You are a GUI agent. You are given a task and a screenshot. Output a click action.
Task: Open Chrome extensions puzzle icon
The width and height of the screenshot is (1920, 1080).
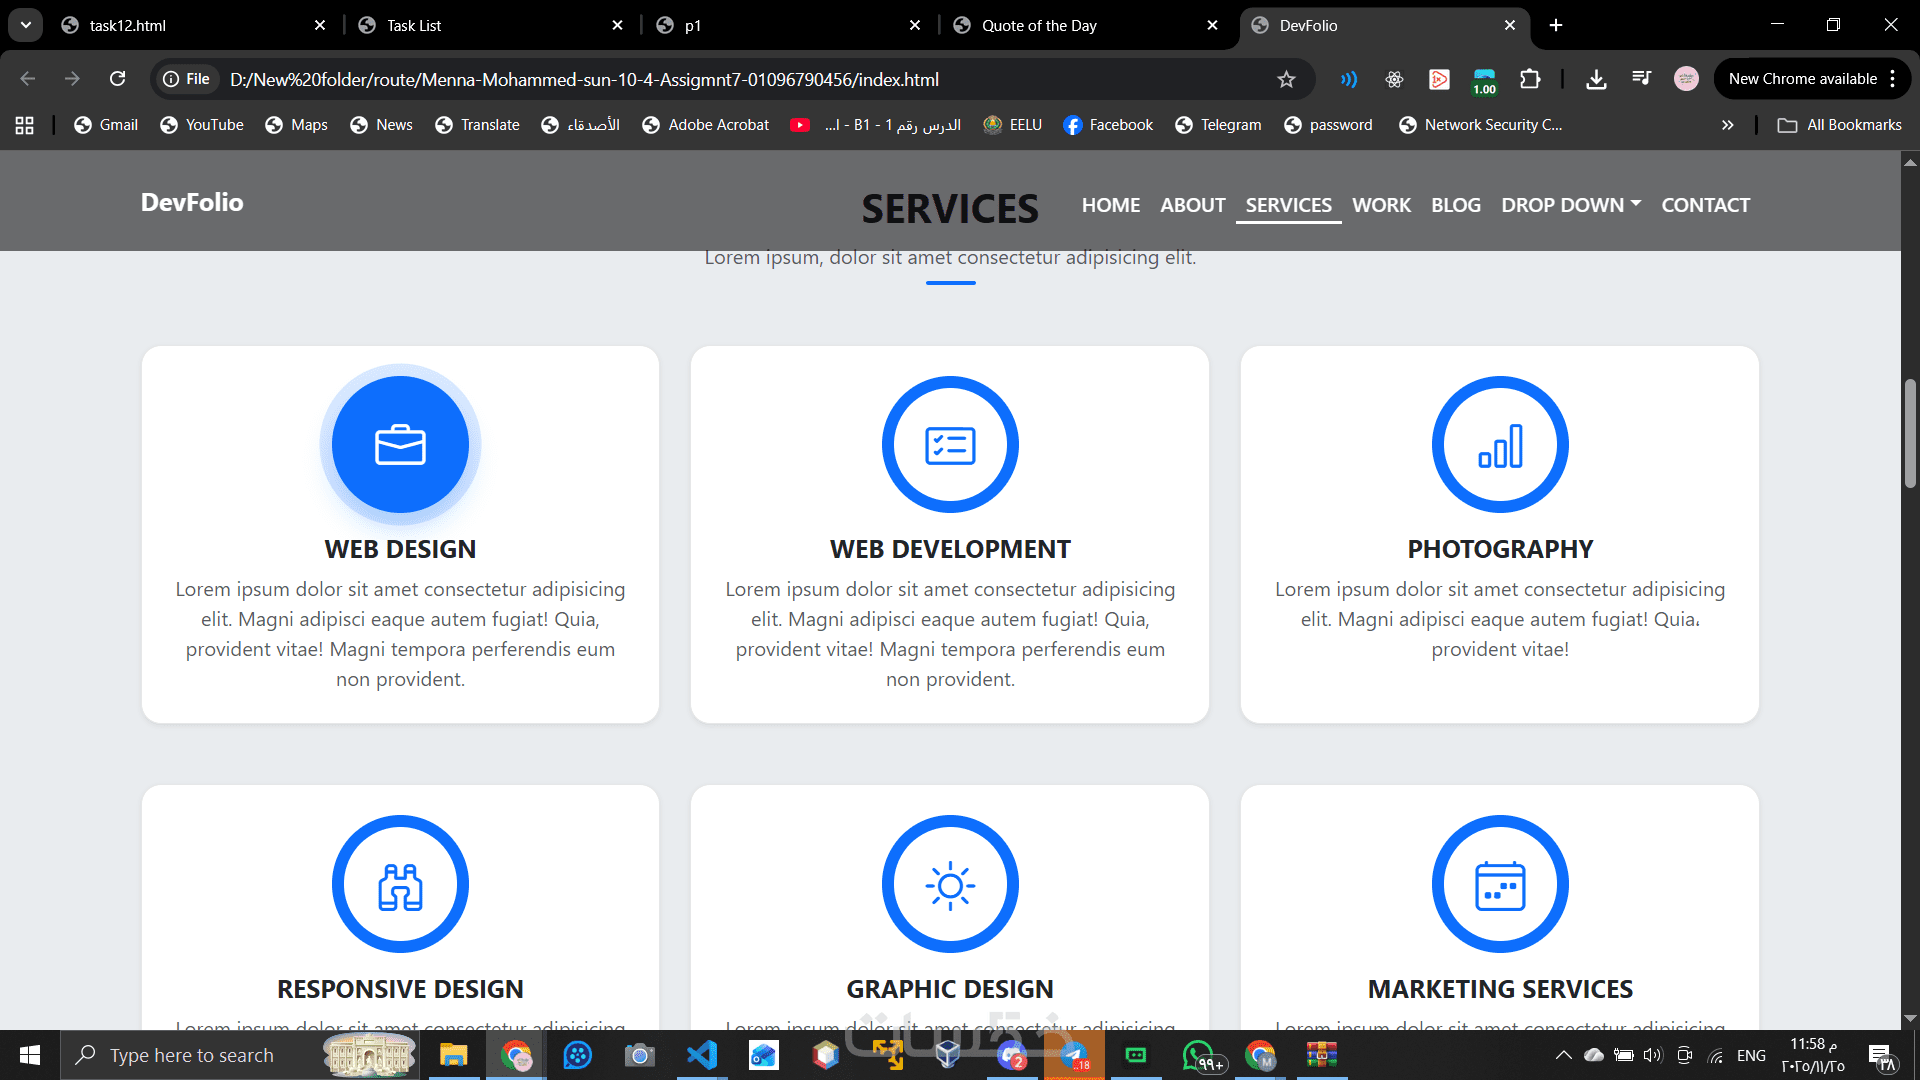pyautogui.click(x=1530, y=79)
